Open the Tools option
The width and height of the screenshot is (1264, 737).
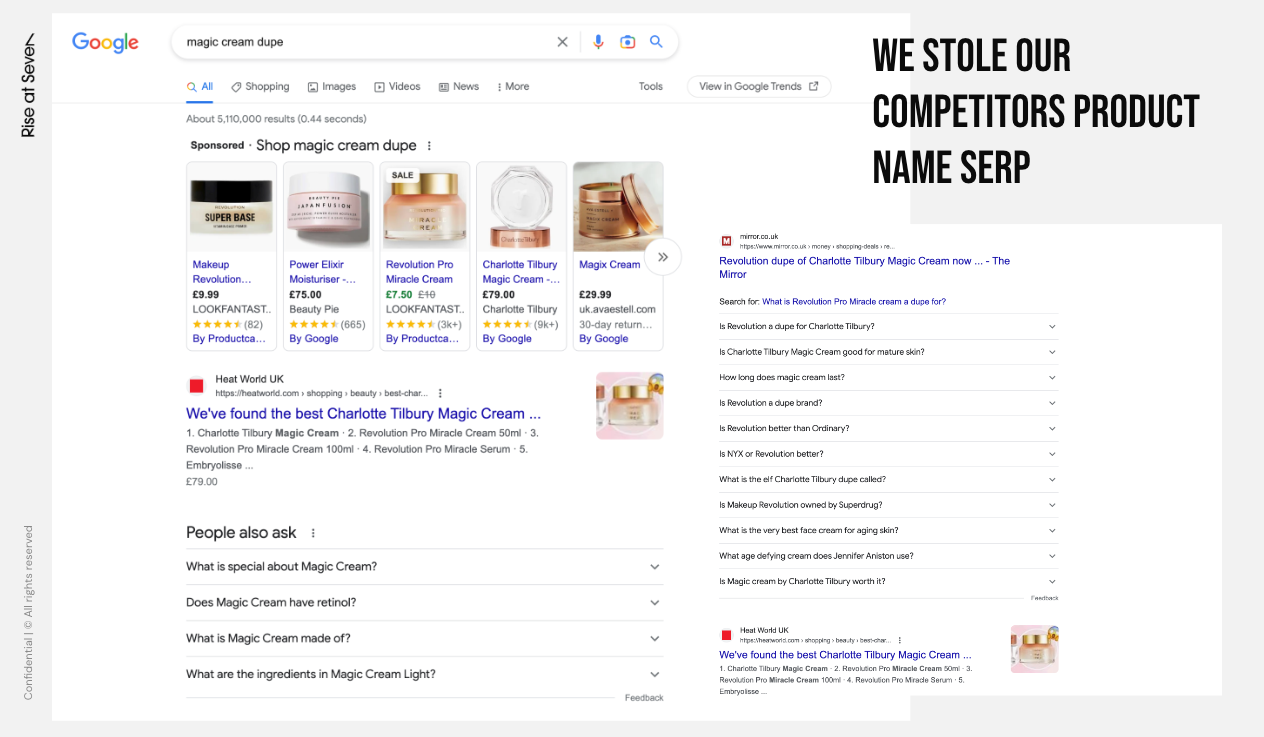tap(651, 87)
